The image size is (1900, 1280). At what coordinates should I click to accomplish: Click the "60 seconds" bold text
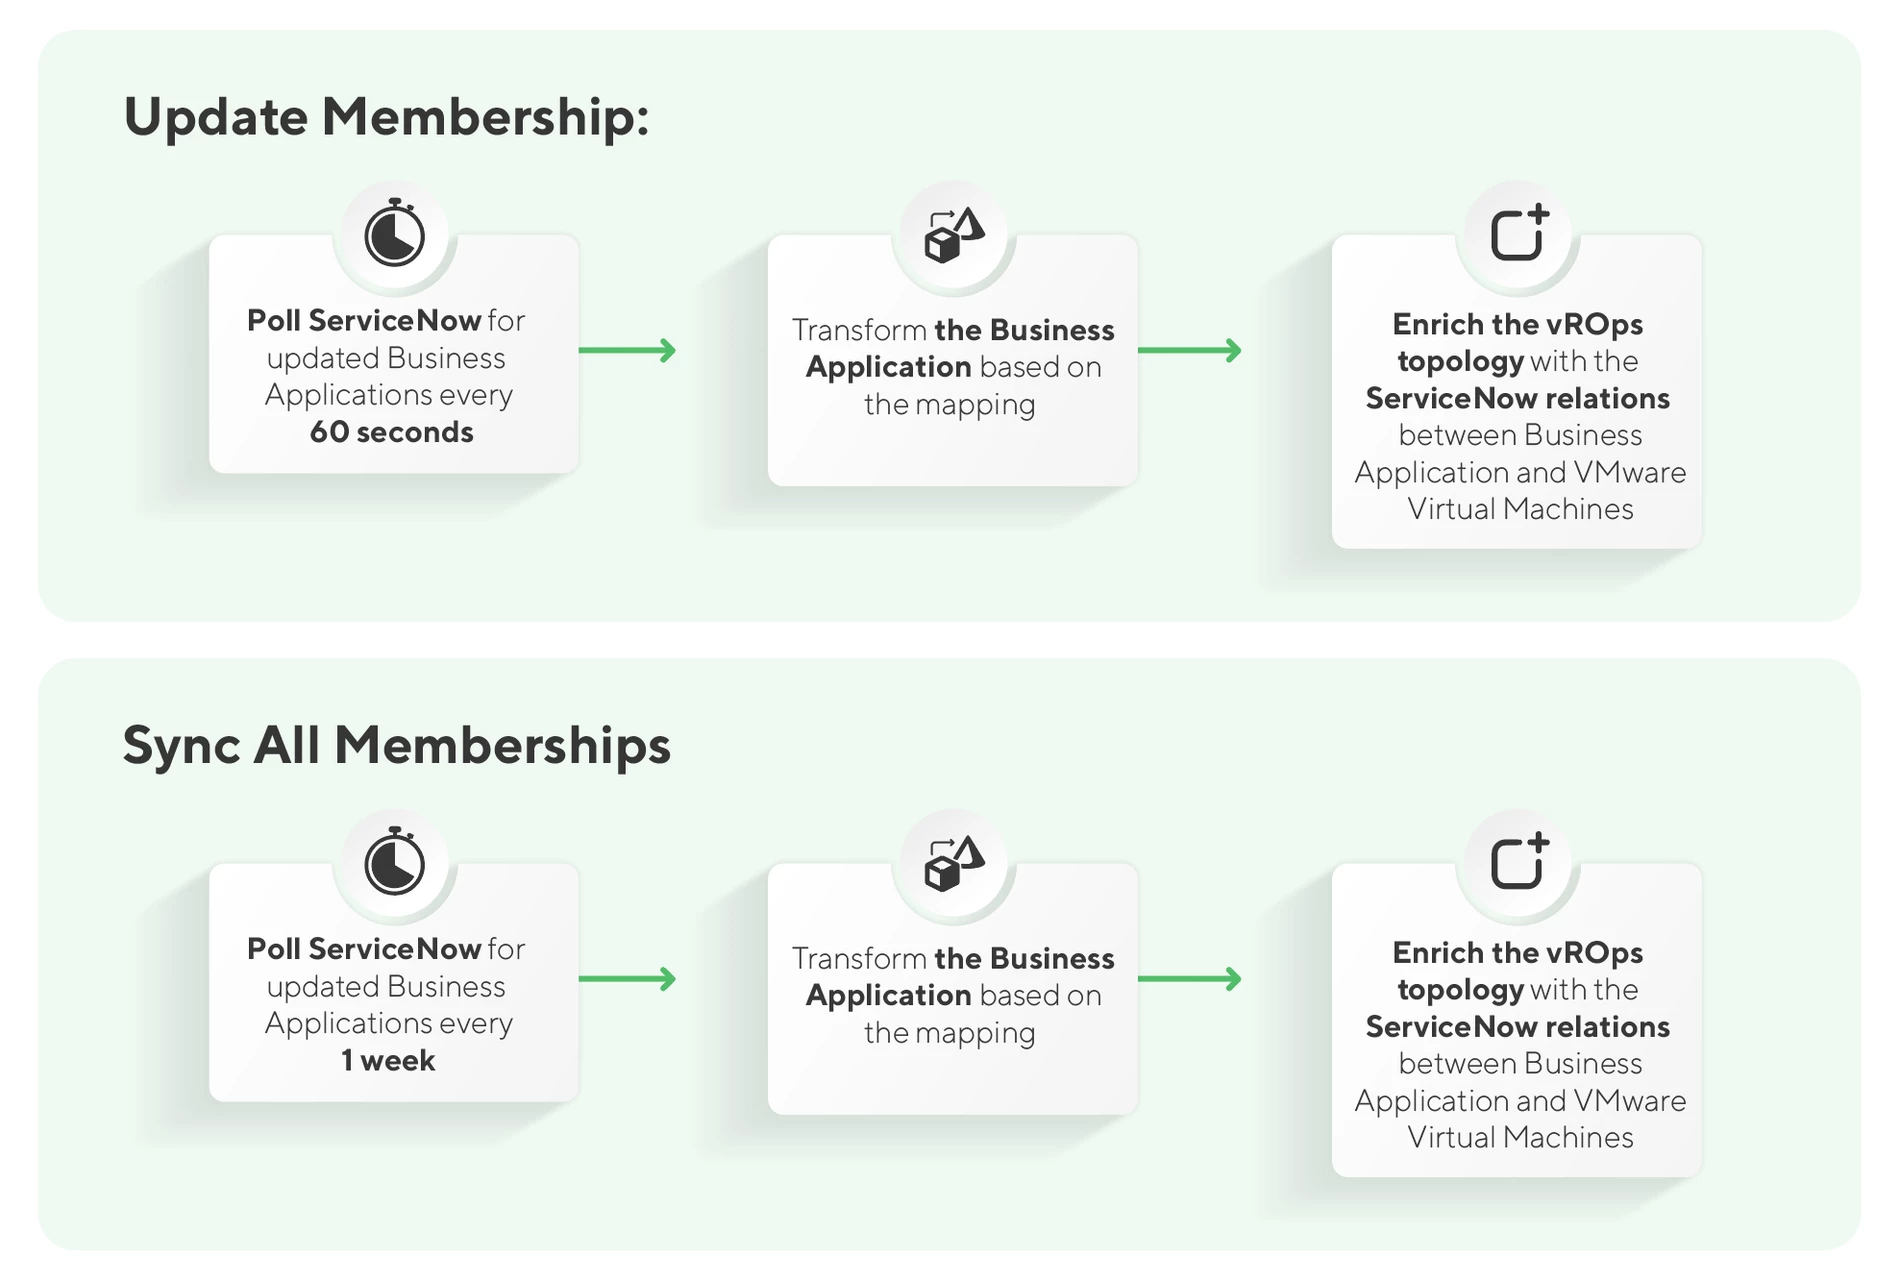click(x=391, y=432)
